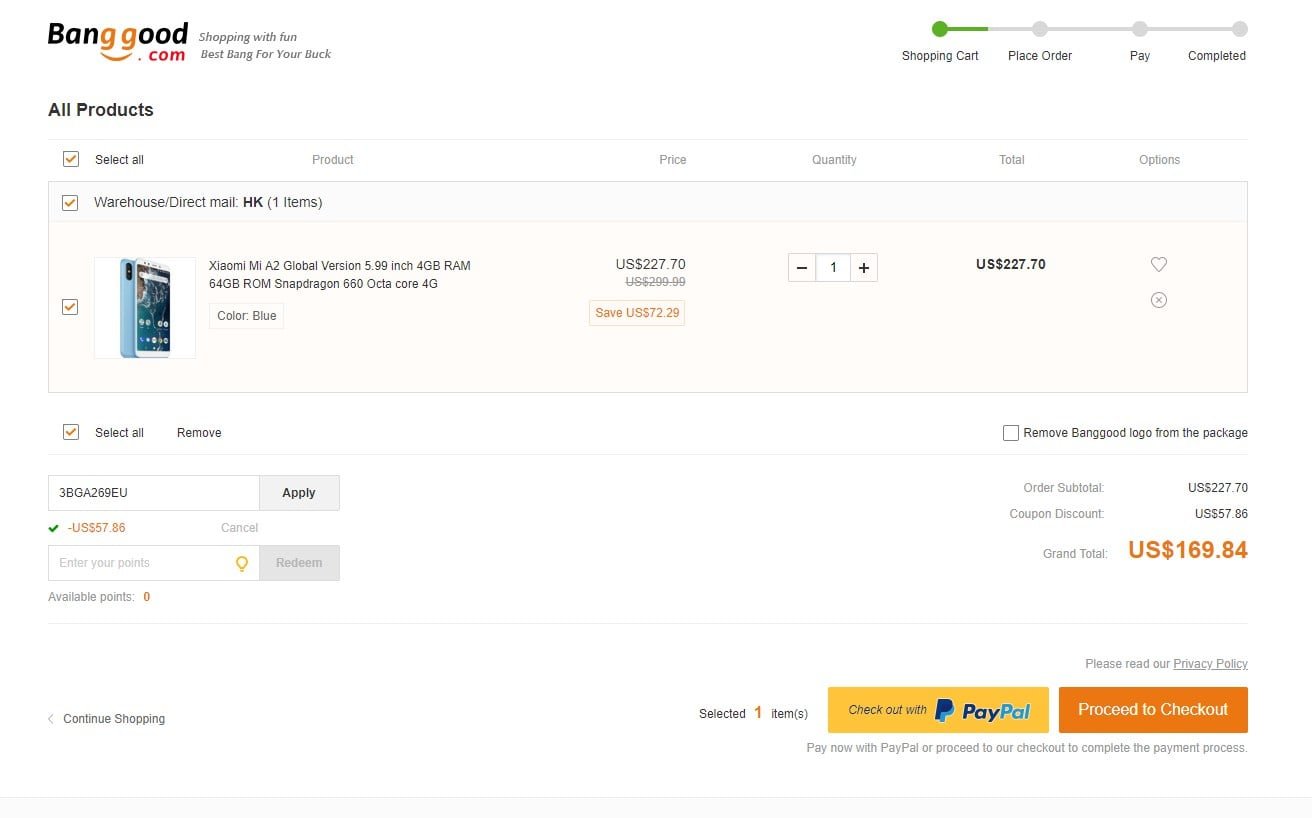Click Remove below the product list
Image resolution: width=1312 pixels, height=818 pixels.
(199, 433)
